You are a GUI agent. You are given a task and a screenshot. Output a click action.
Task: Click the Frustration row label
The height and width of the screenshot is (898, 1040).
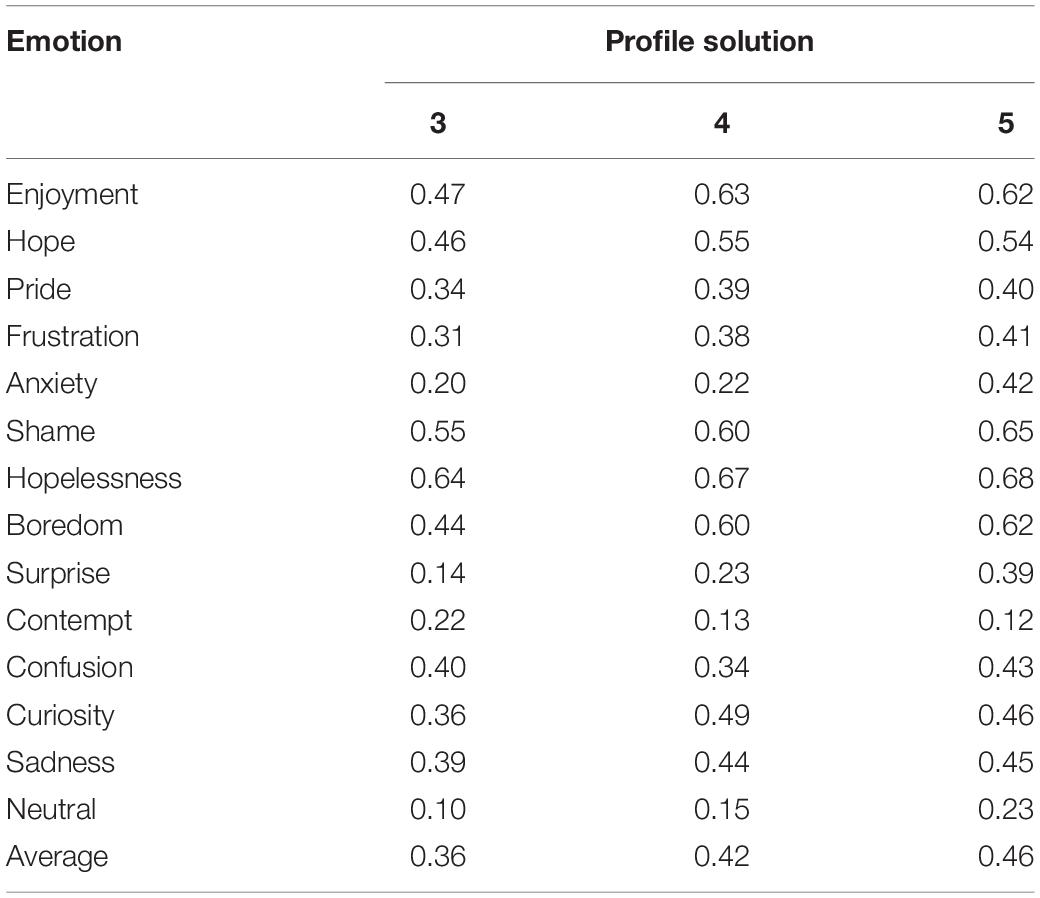pyautogui.click(x=72, y=336)
